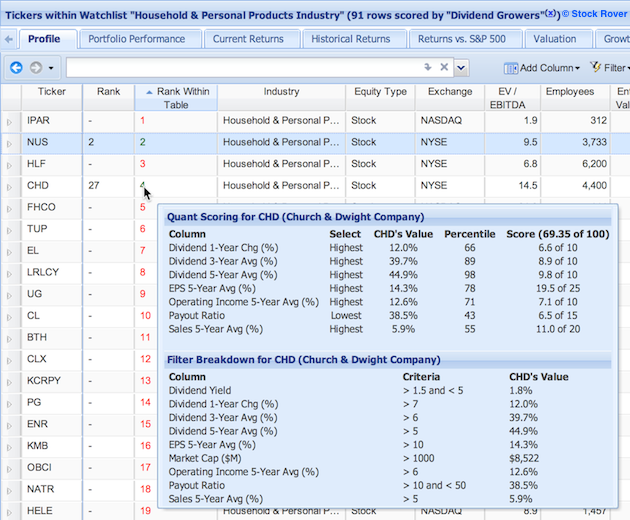Select the CHD ticker cell
The image size is (630, 520).
(x=52, y=186)
